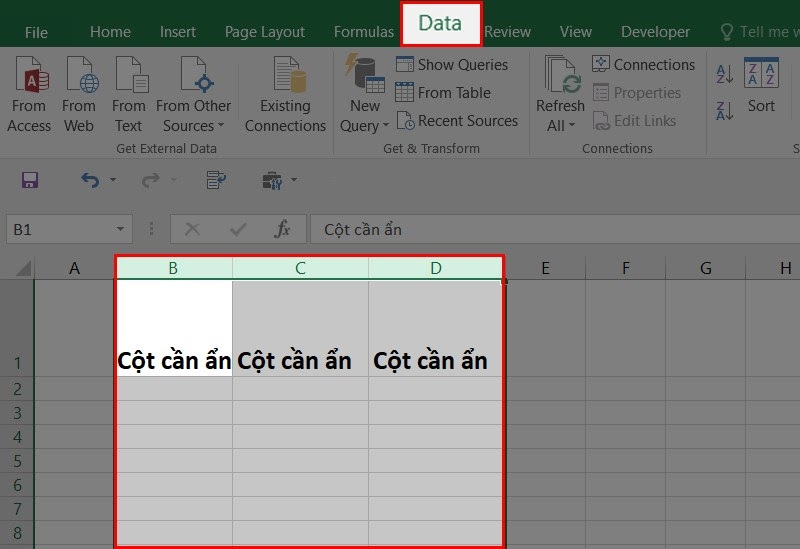
Task: Open the View tab
Action: (x=576, y=32)
